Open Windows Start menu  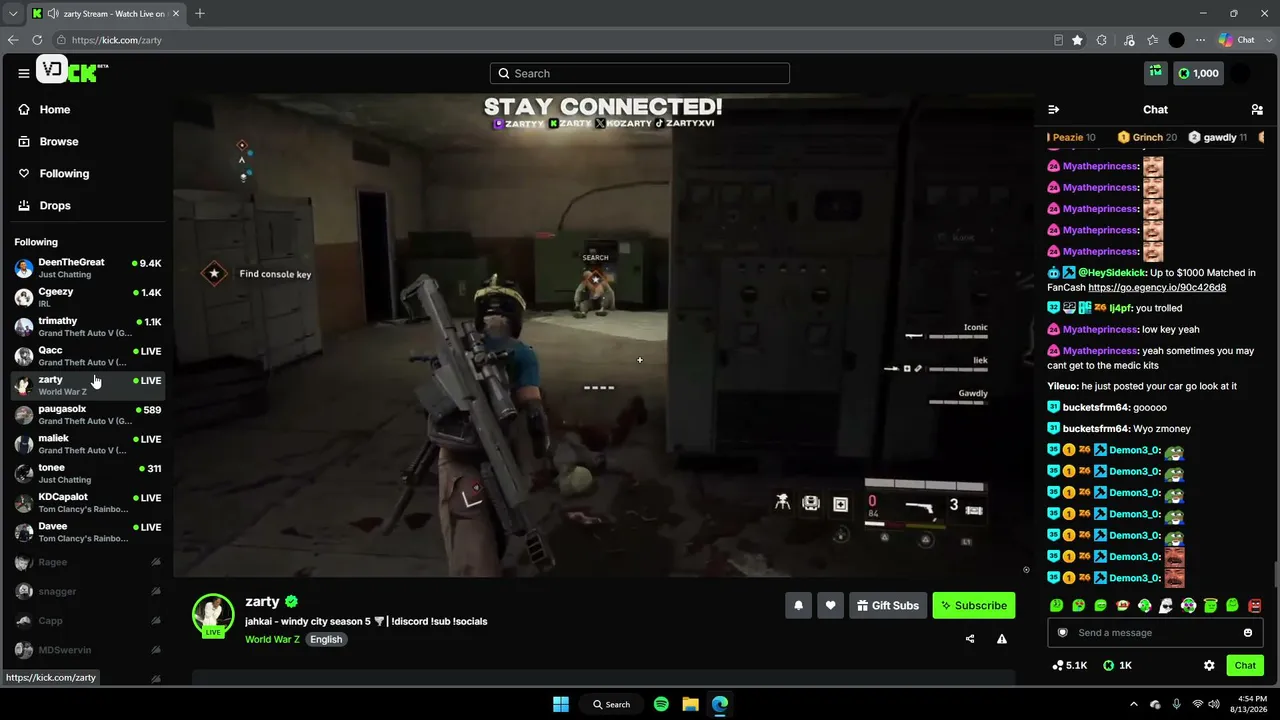(x=560, y=704)
